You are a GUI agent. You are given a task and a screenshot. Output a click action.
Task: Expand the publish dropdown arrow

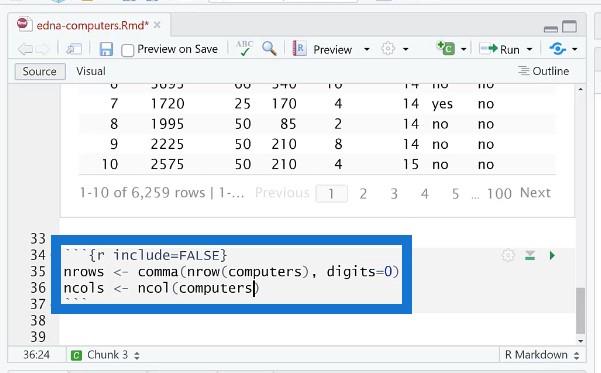574,49
